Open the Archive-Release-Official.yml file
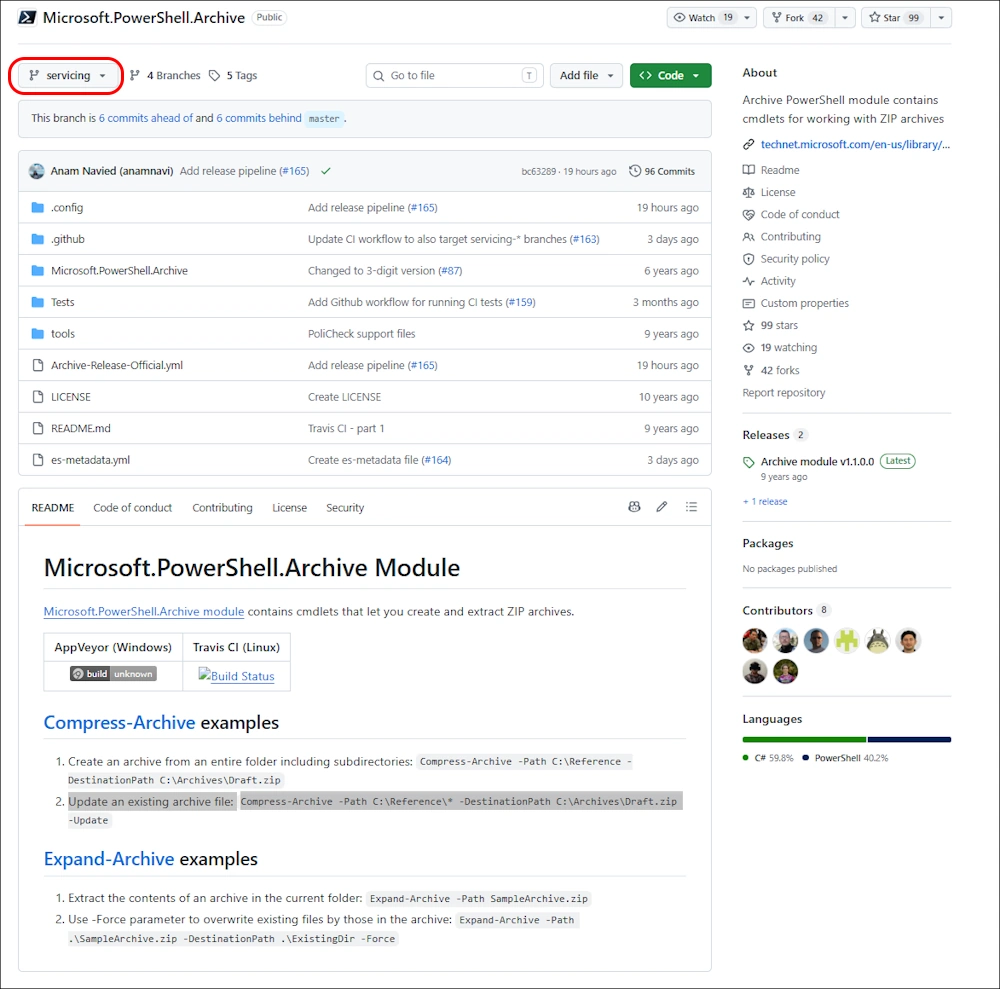This screenshot has height=989, width=1000. pyautogui.click(x=117, y=365)
